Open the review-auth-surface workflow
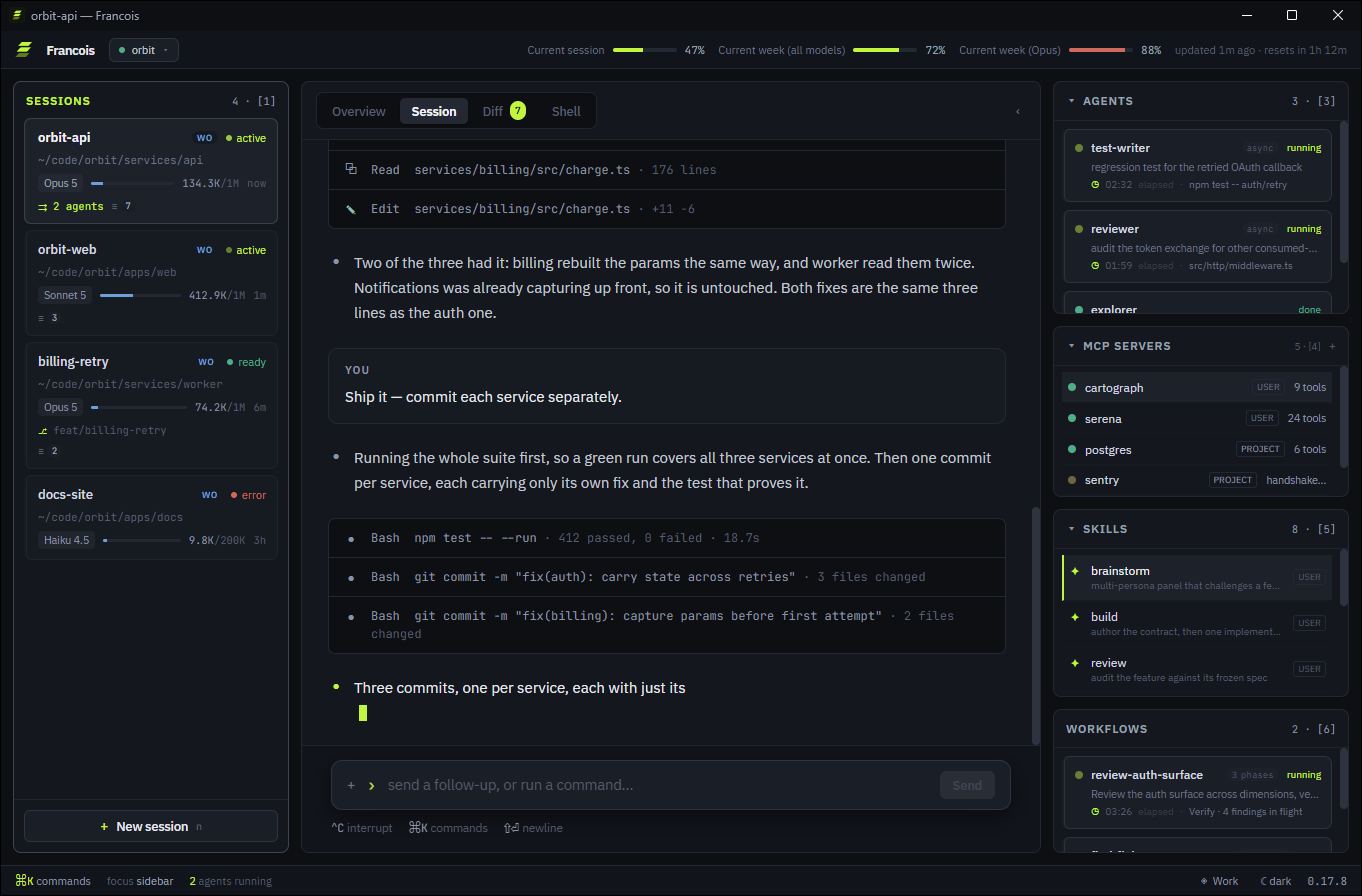This screenshot has height=896, width=1362. 1197,792
